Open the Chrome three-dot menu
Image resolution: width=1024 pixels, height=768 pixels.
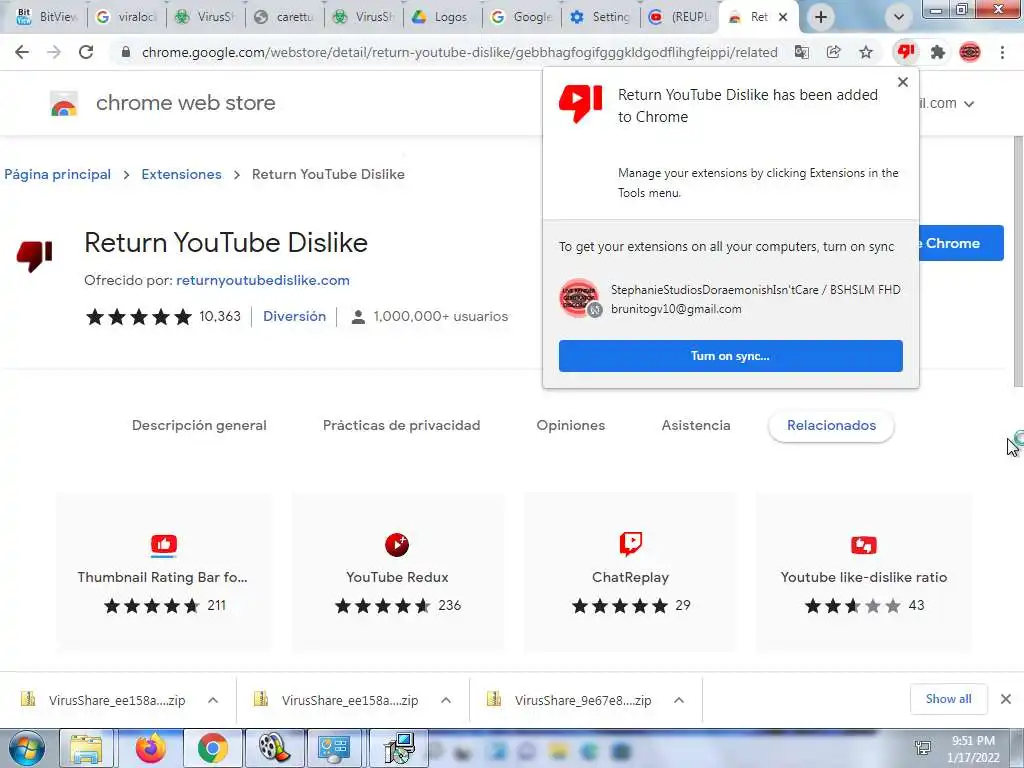tap(1002, 52)
